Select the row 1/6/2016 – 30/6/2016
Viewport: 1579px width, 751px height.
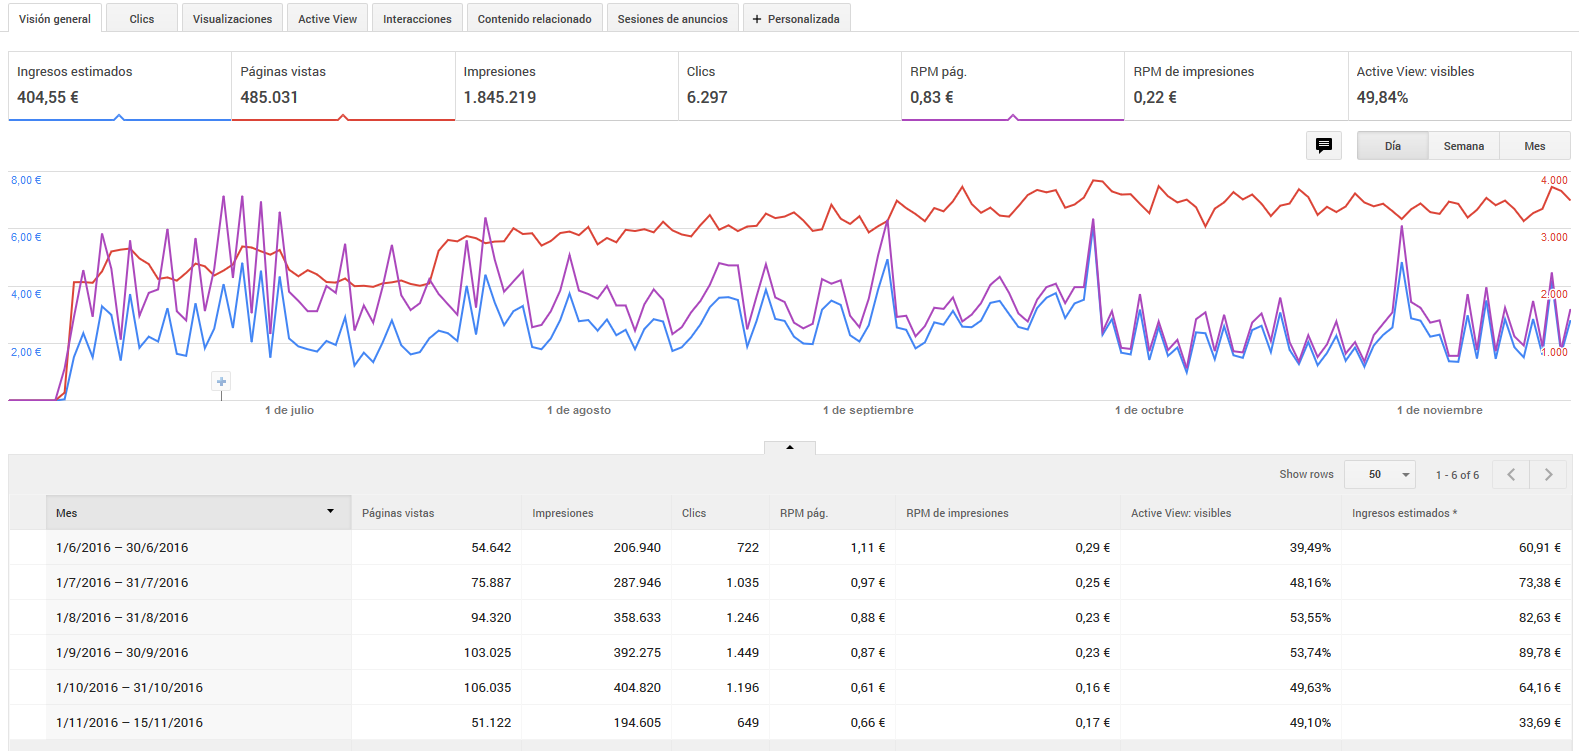coord(790,547)
